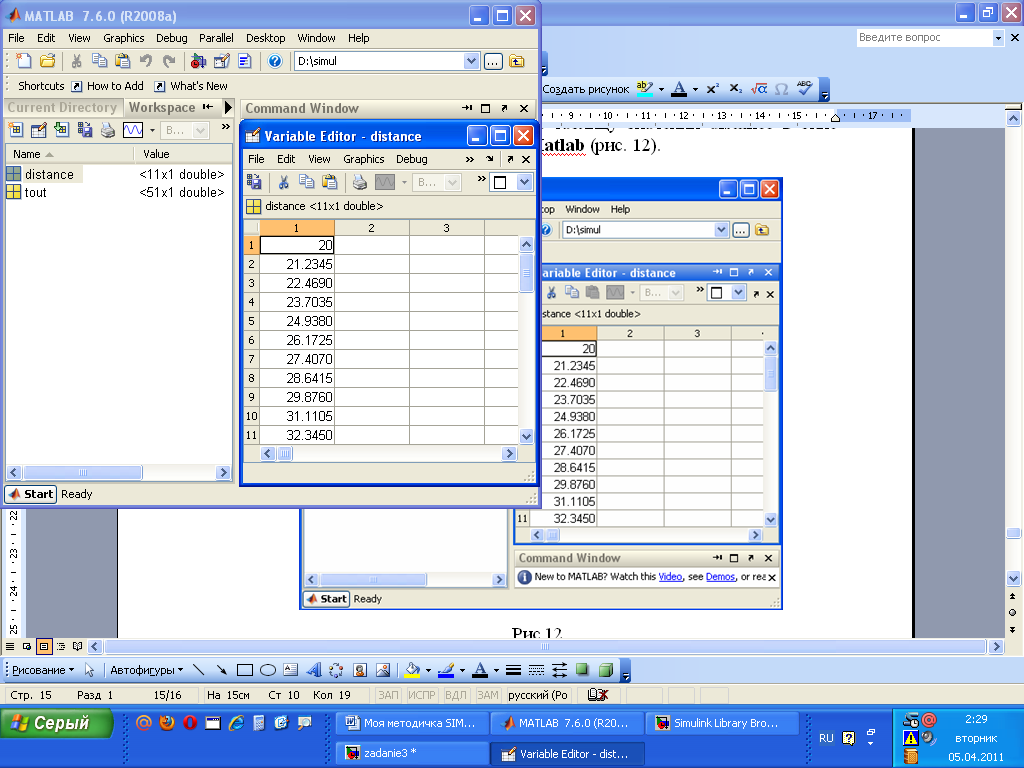Insert equation using the square root icon
The height and width of the screenshot is (768, 1024).
point(759,88)
